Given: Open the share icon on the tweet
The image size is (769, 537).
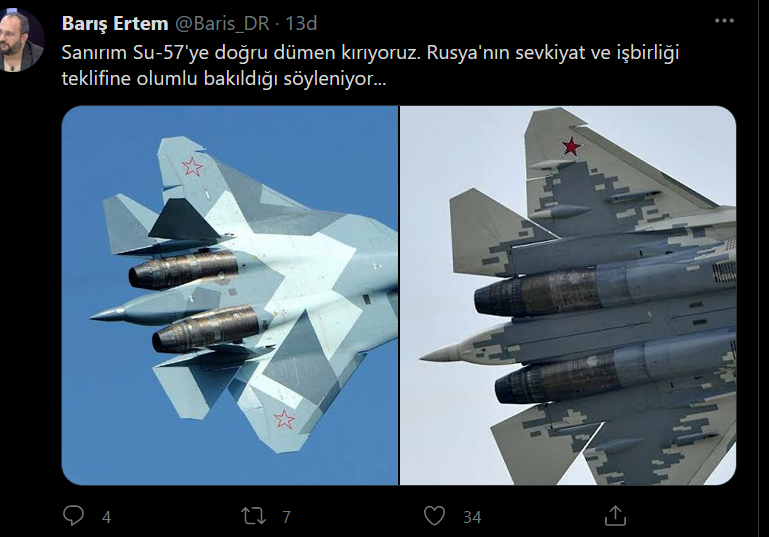Looking at the screenshot, I should [615, 515].
